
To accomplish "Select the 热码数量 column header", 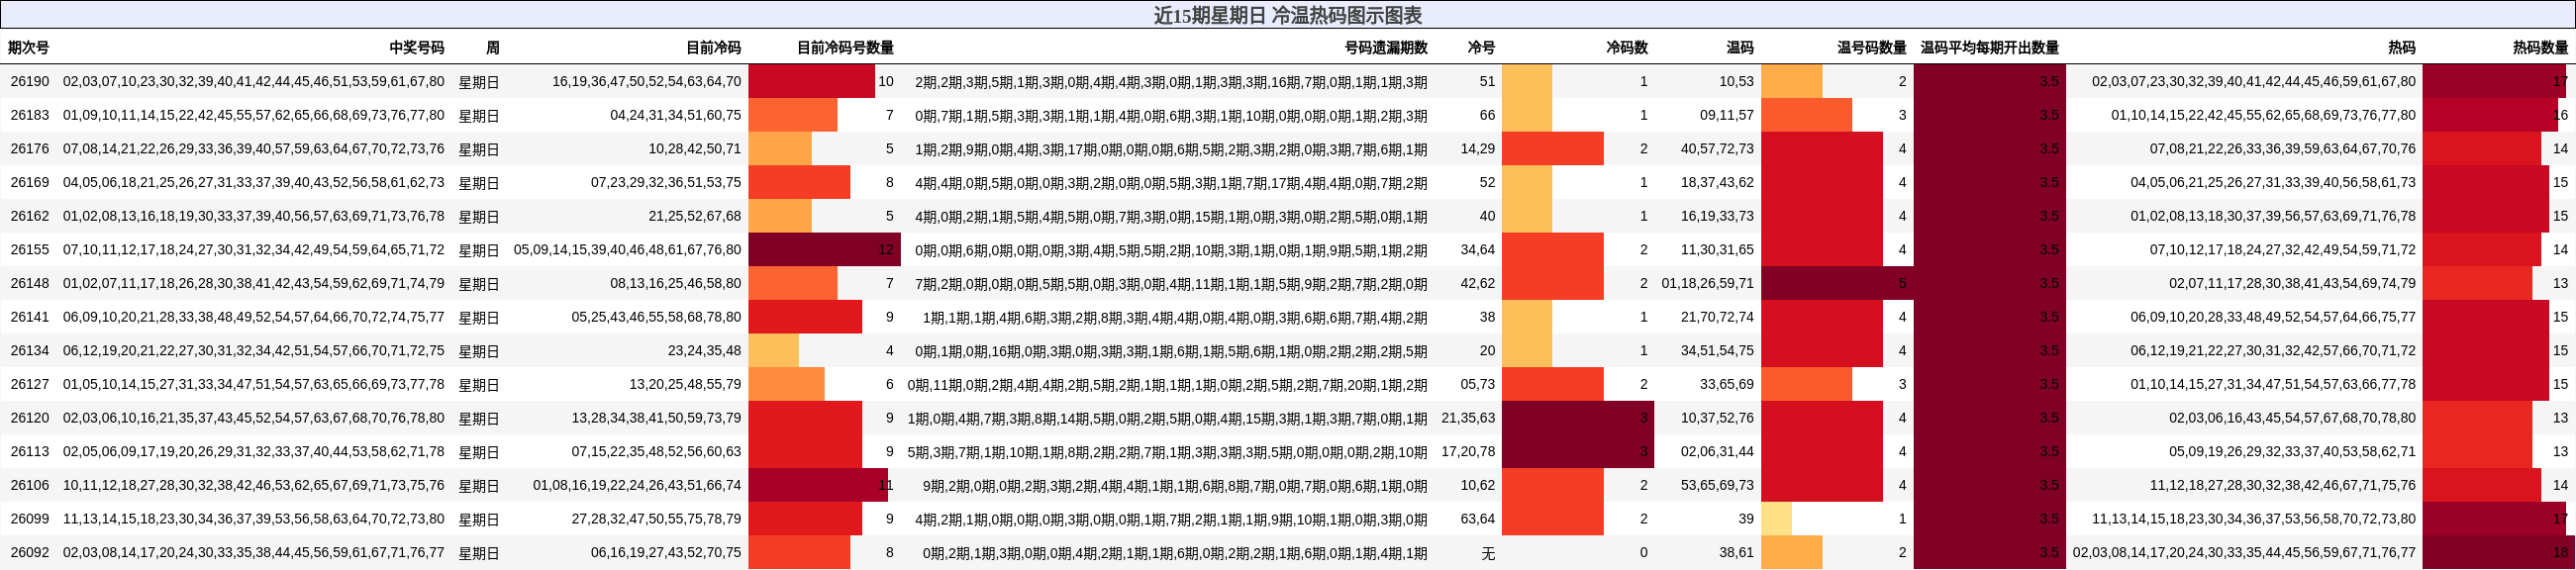I will 2540,47.
